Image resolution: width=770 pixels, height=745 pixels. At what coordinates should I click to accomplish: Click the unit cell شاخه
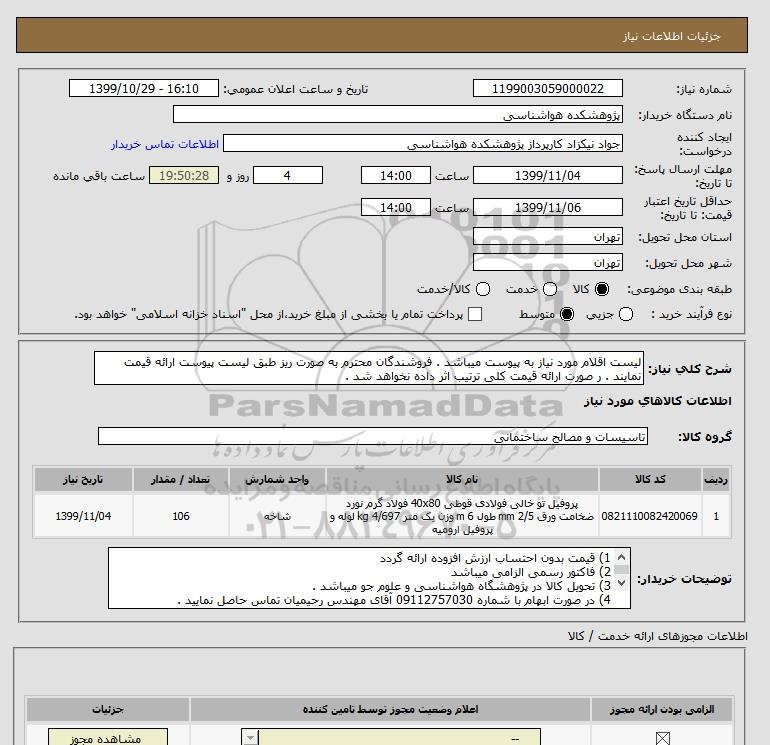coord(277,516)
